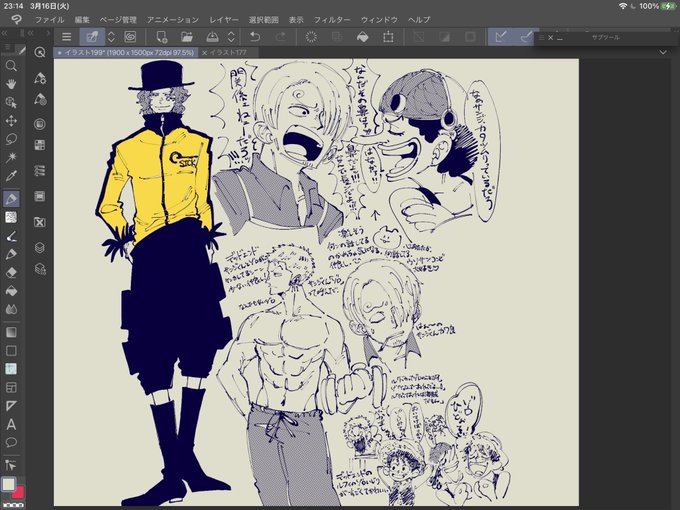The height and width of the screenshot is (510, 680).
Task: Select the Decoration pattern brush tool
Action: [x=11, y=217]
